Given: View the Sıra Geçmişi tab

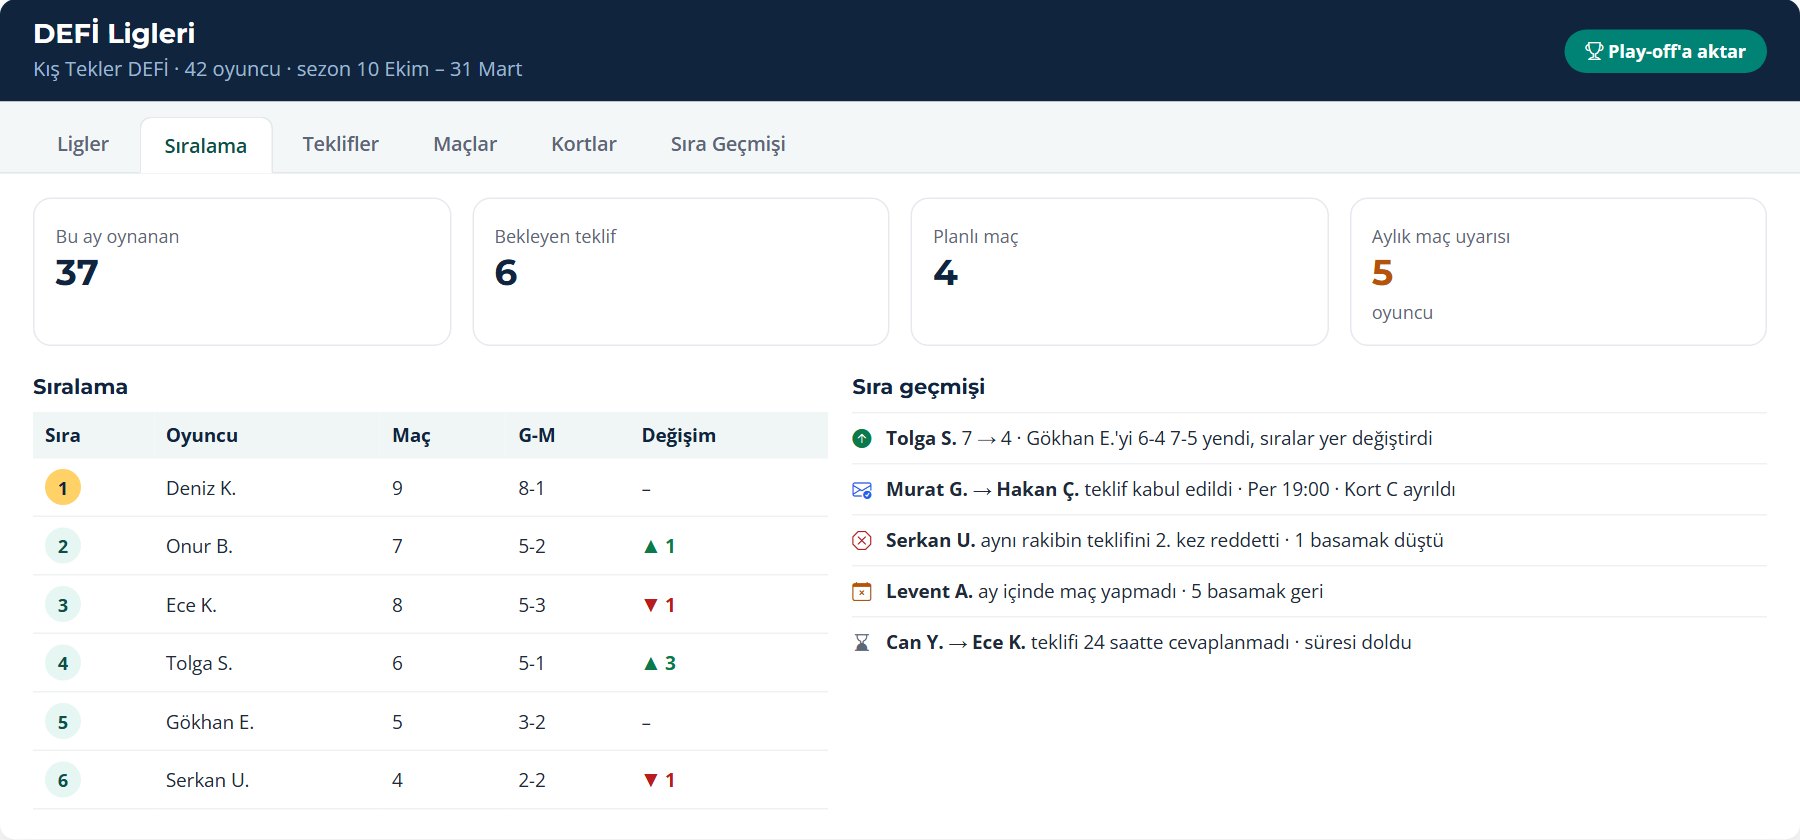Looking at the screenshot, I should coord(728,144).
